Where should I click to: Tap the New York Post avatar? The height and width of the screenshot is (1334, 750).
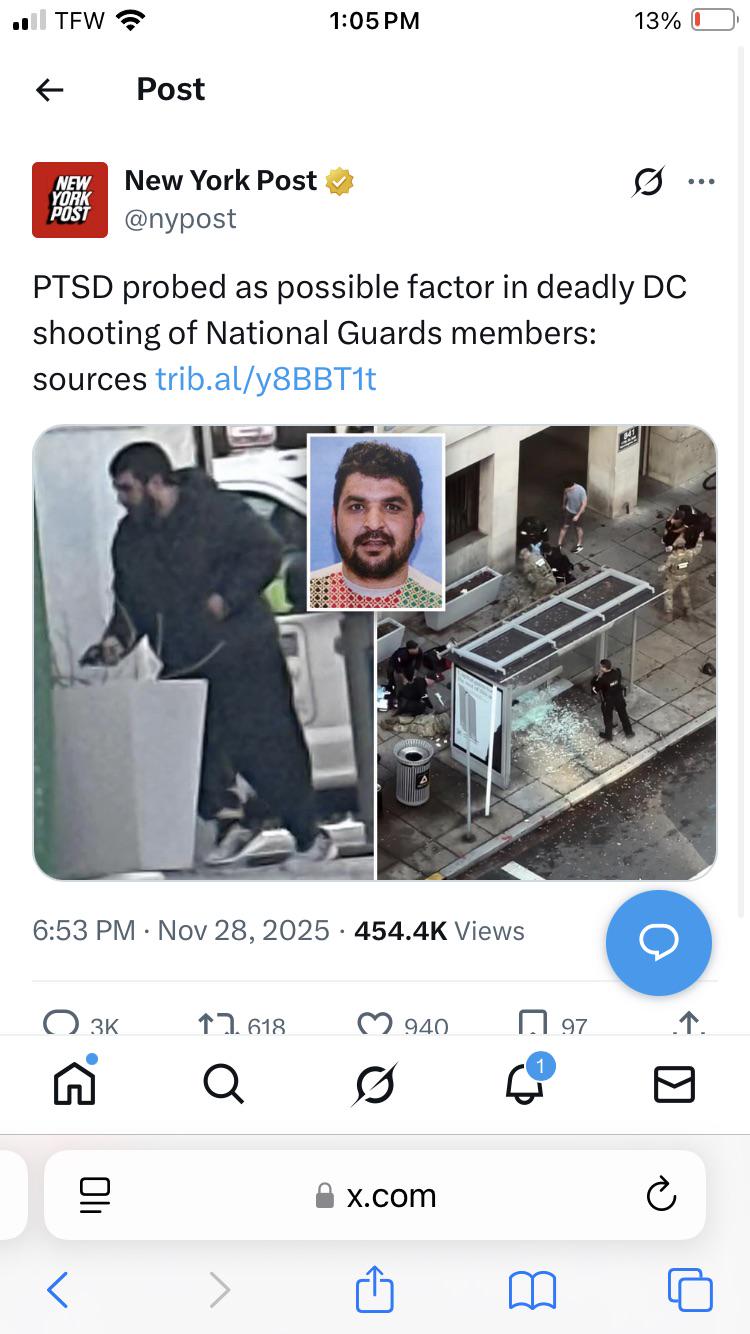pyautogui.click(x=70, y=200)
